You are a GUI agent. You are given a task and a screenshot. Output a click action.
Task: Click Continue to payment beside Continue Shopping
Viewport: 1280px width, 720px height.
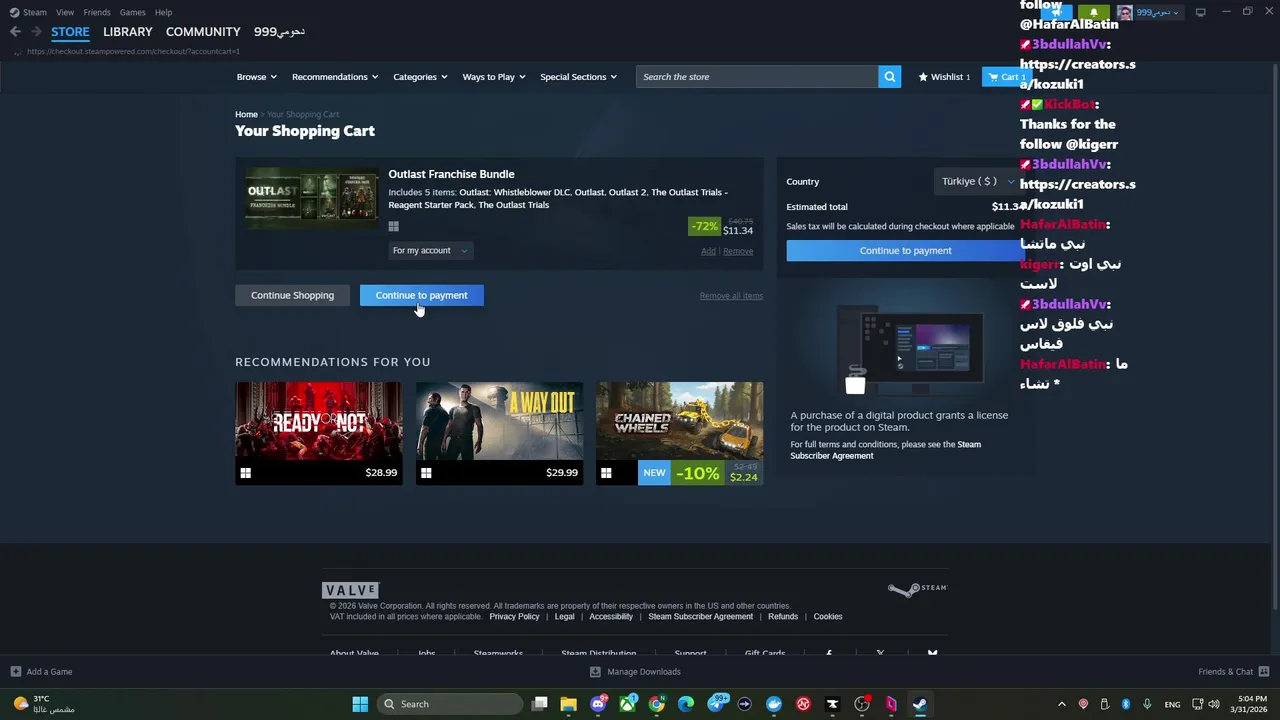coord(421,295)
